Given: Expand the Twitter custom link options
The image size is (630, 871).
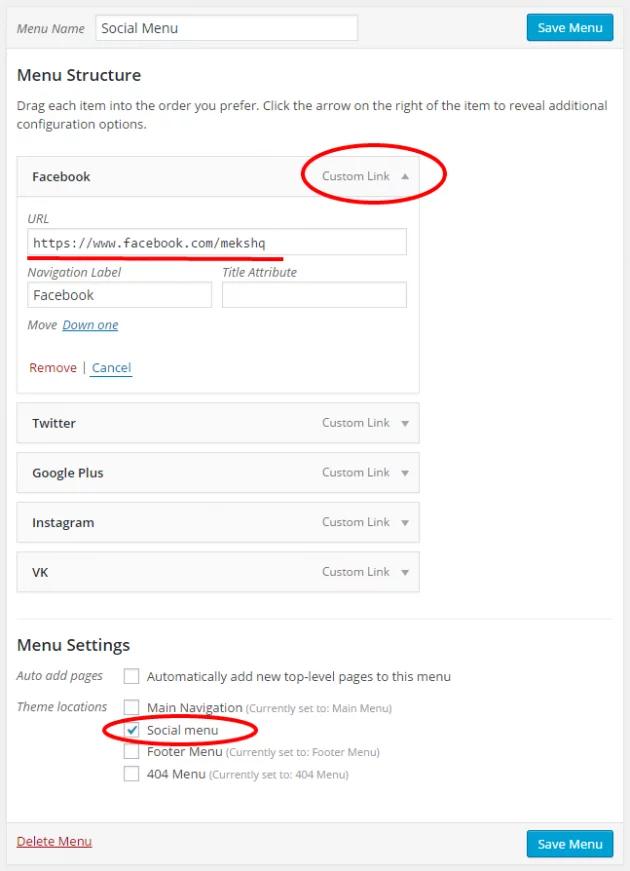Looking at the screenshot, I should (x=405, y=423).
